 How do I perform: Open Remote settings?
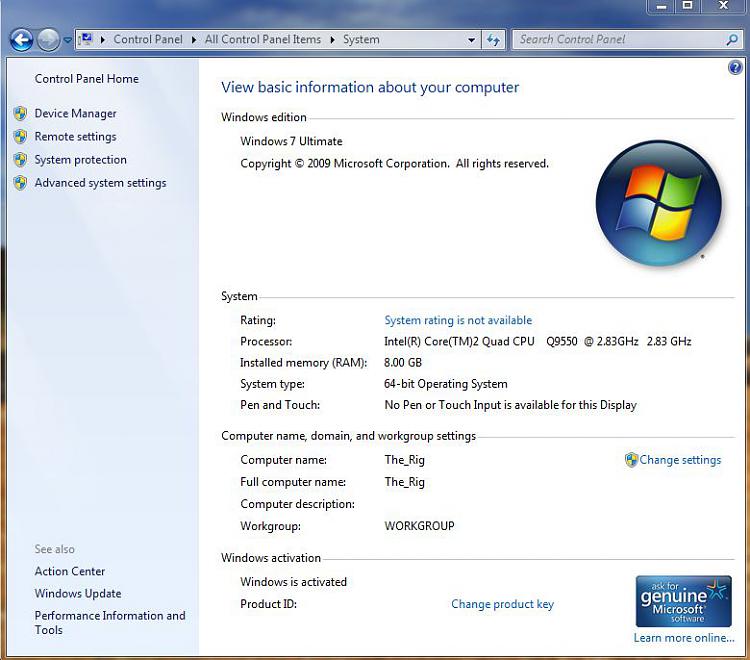tap(76, 137)
